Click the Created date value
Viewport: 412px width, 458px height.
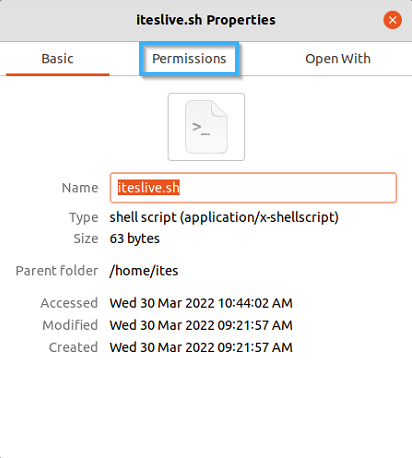coord(201,347)
